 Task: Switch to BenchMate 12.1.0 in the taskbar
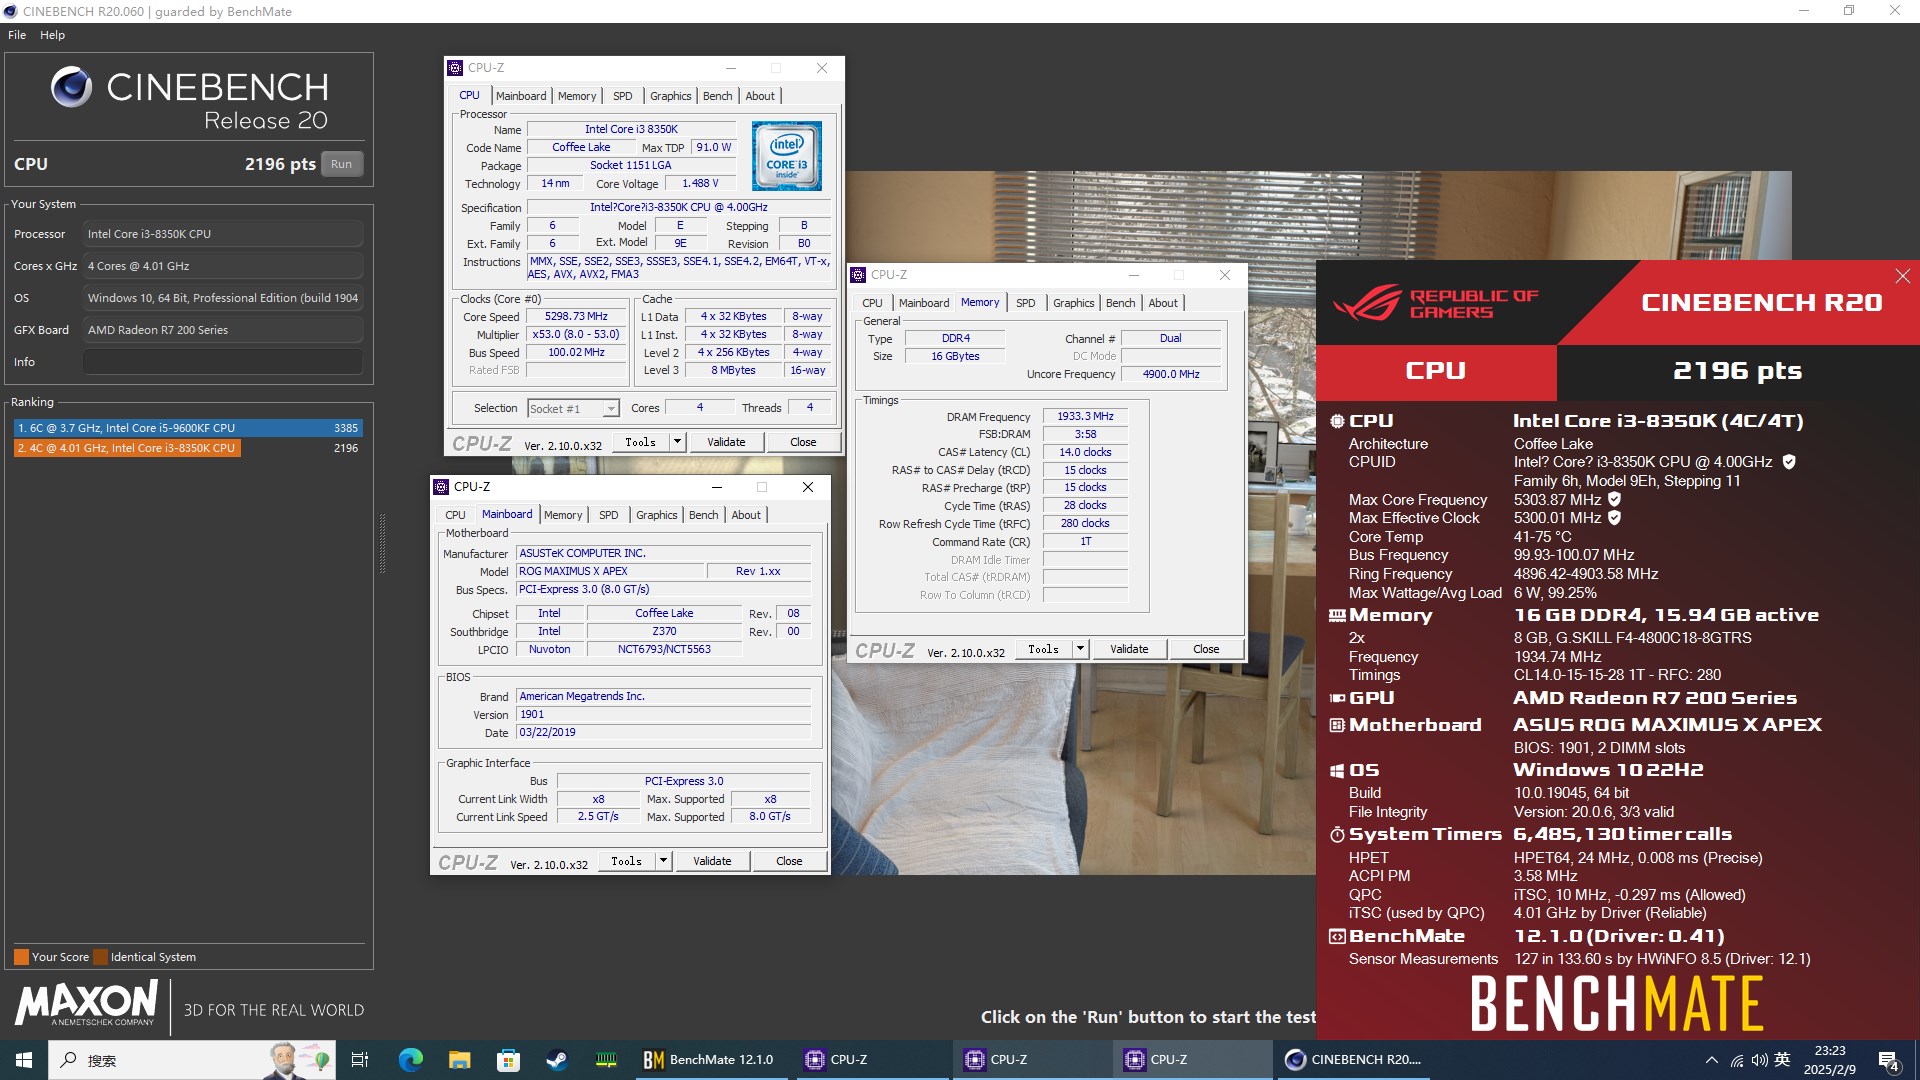click(710, 1060)
